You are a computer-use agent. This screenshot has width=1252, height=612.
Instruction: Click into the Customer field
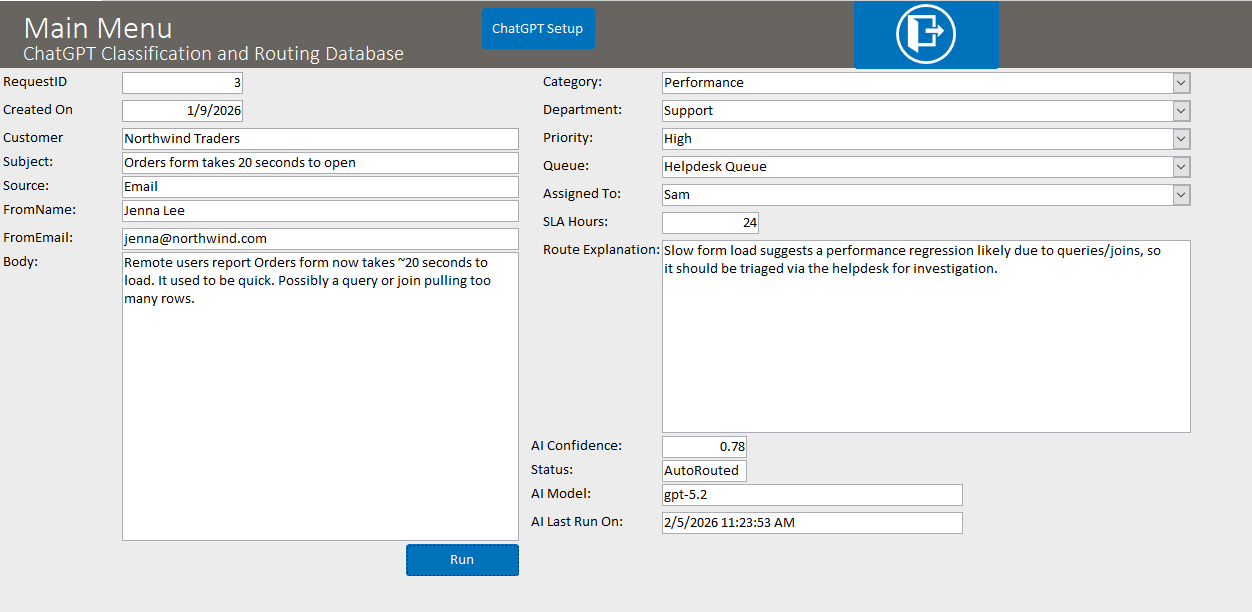[320, 139]
